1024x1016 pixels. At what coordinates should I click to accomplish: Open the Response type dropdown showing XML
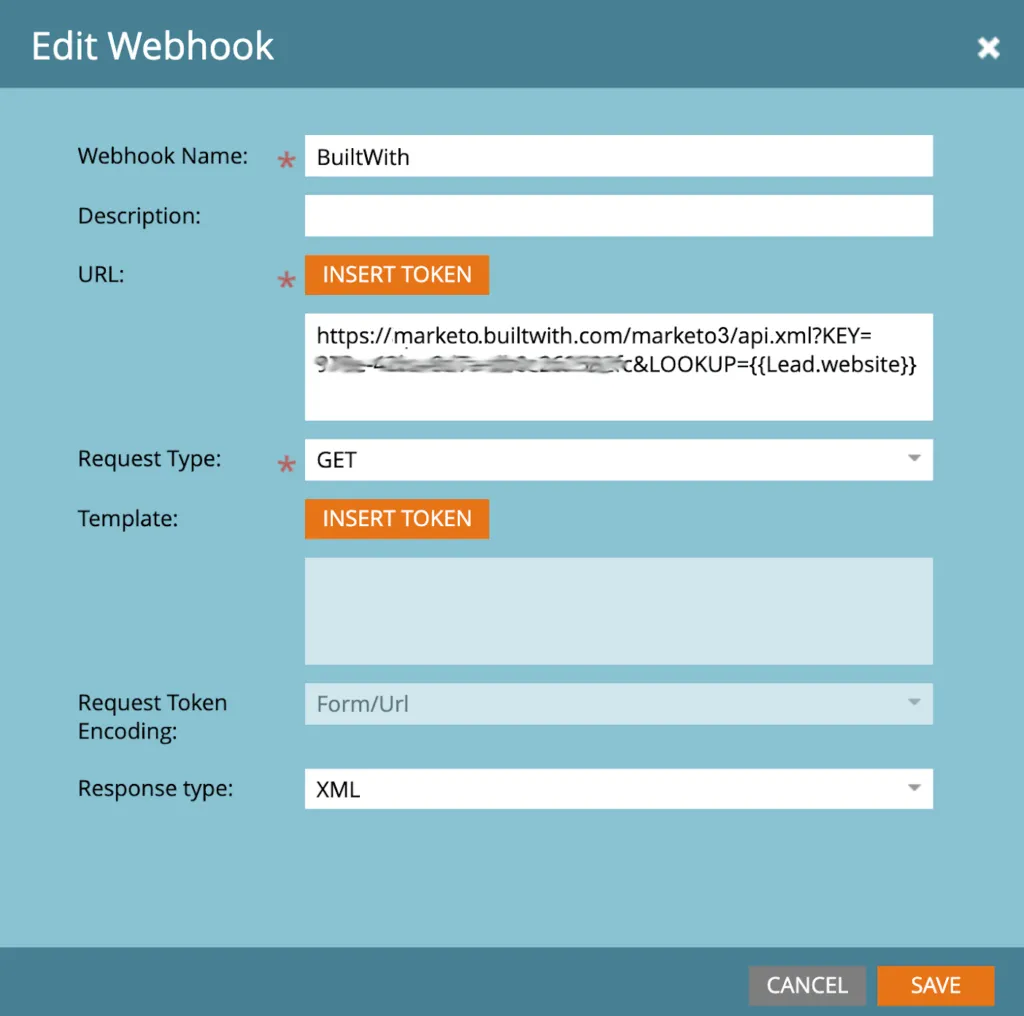[618, 789]
